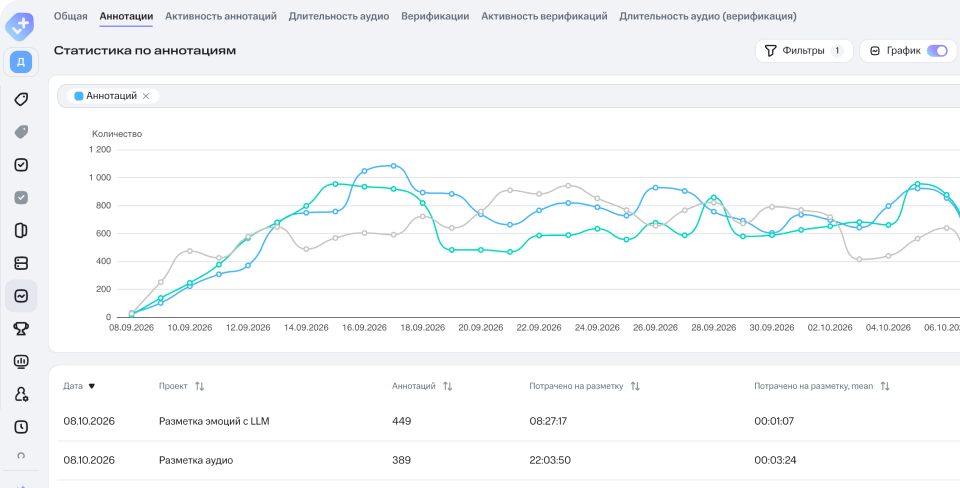Open the user avatar 'Д' menu
The height and width of the screenshot is (488, 960).
point(21,62)
